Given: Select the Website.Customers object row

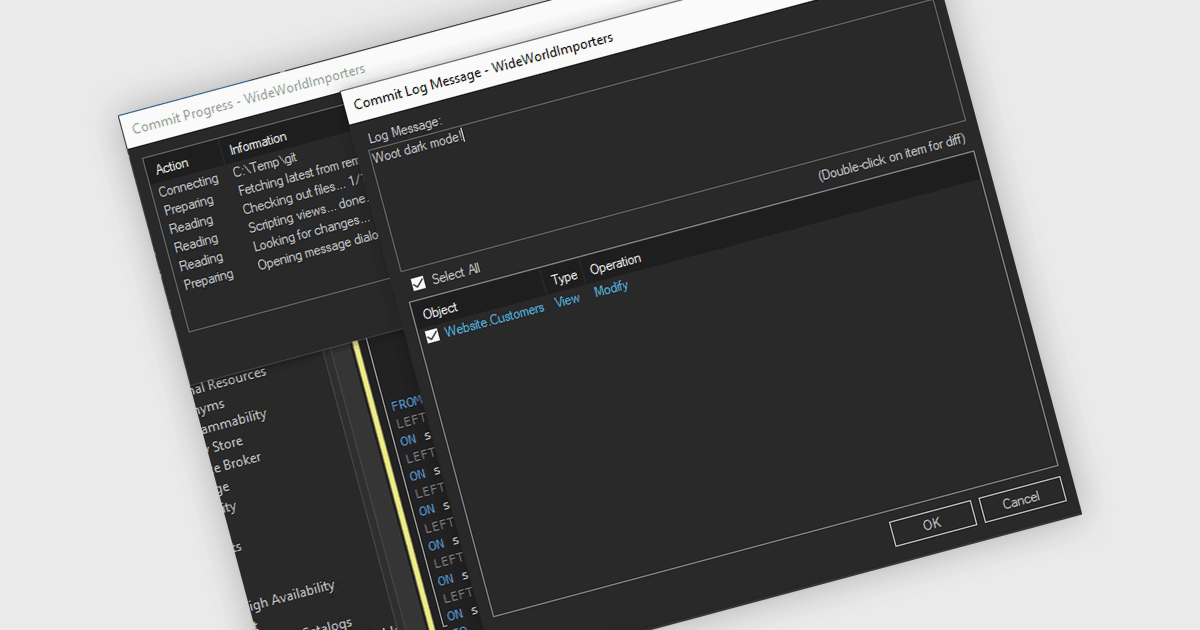Looking at the screenshot, I should (x=494, y=321).
